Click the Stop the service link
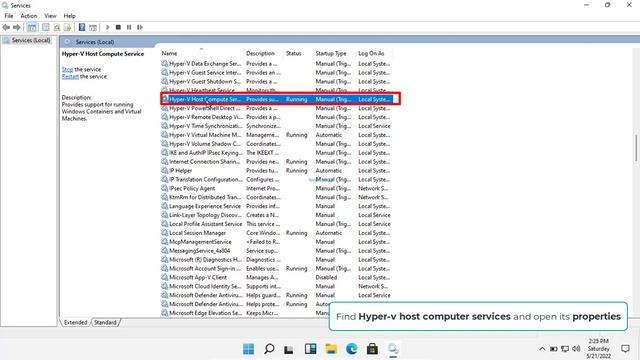This screenshot has height=360, width=640. (67, 69)
